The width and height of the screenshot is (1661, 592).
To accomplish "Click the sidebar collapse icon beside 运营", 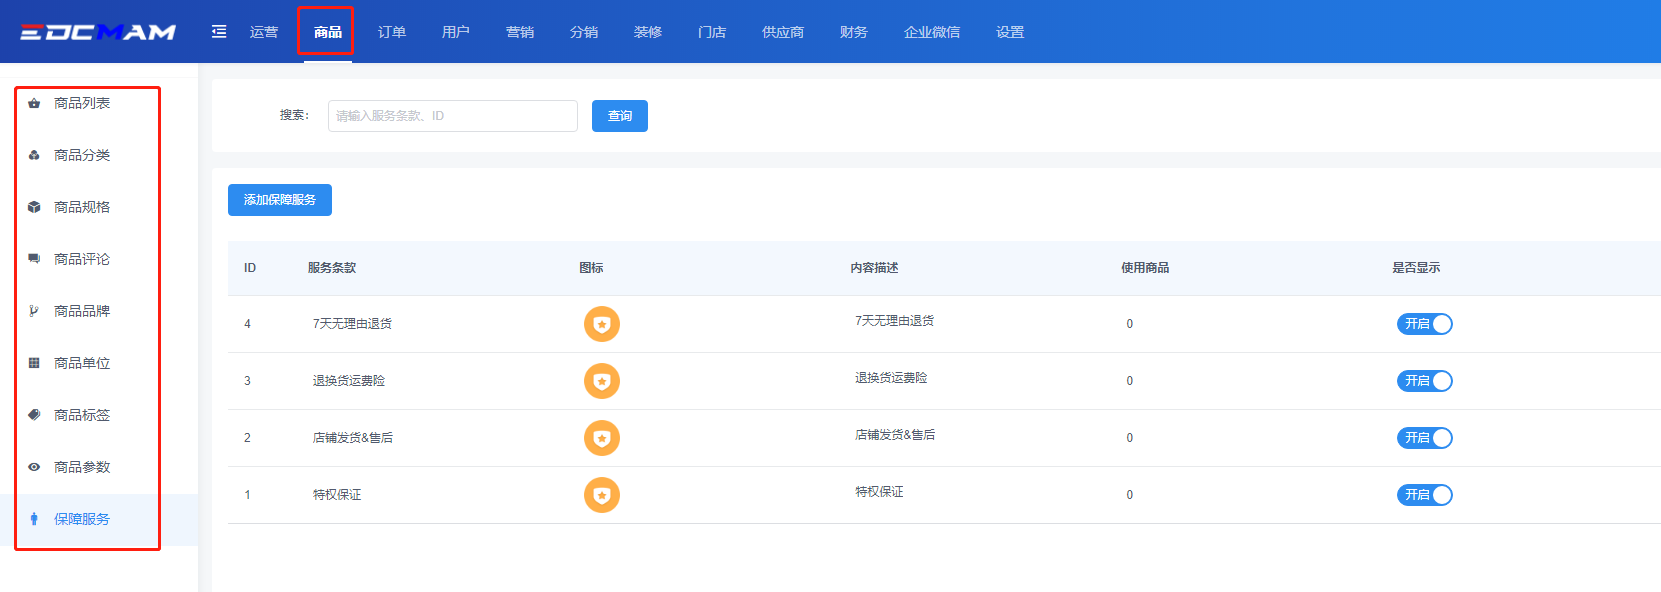I will tap(219, 32).
